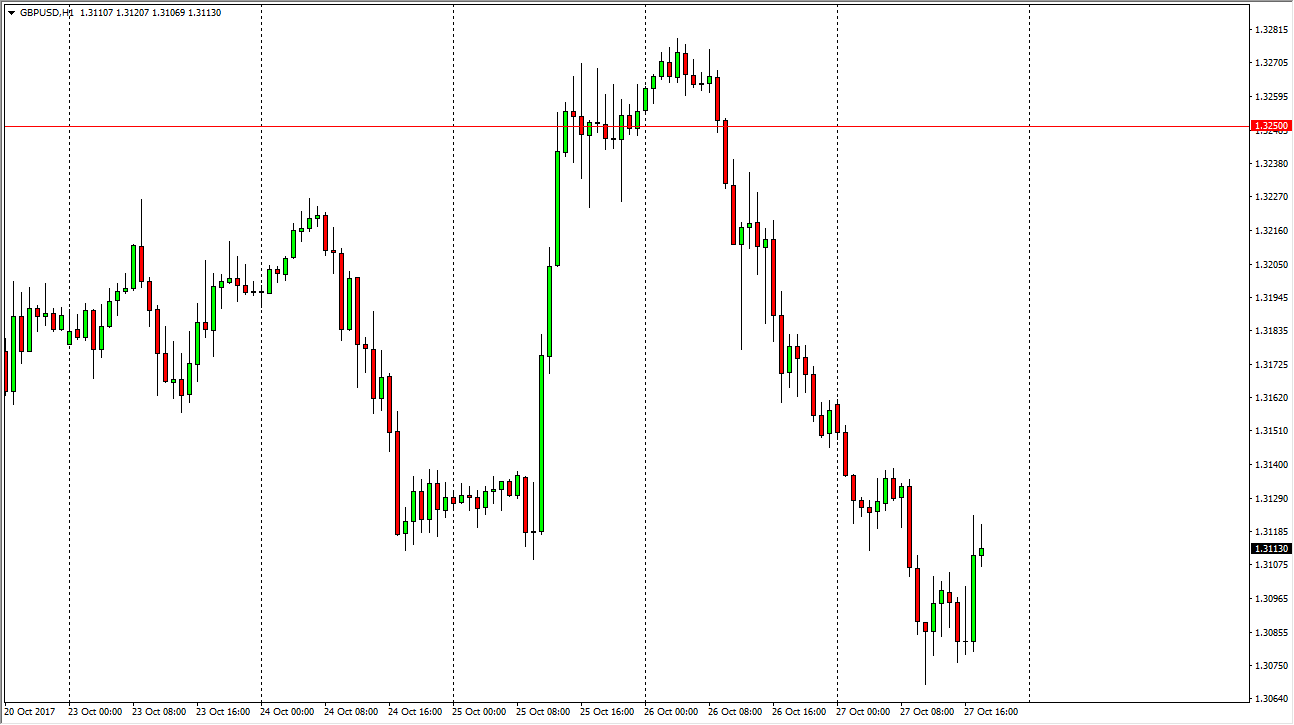The width and height of the screenshot is (1294, 725).
Task: Click the 25 Oct 16:00 time label
Action: pos(608,712)
